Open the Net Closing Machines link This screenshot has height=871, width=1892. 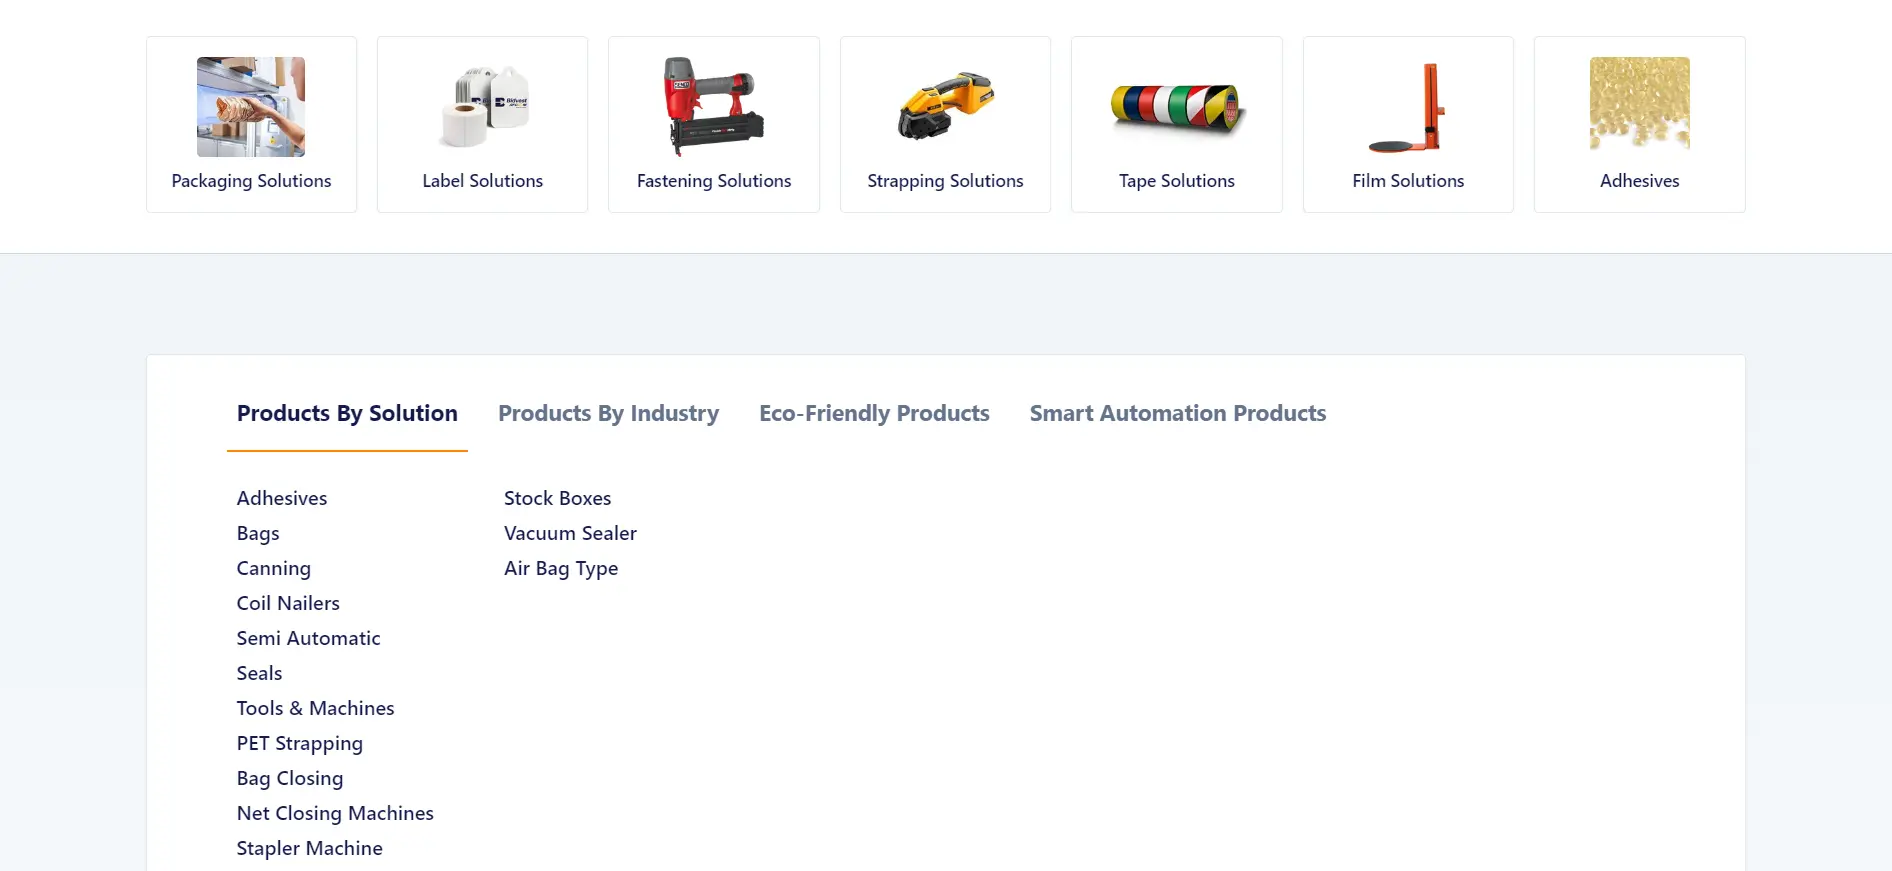pyautogui.click(x=335, y=814)
